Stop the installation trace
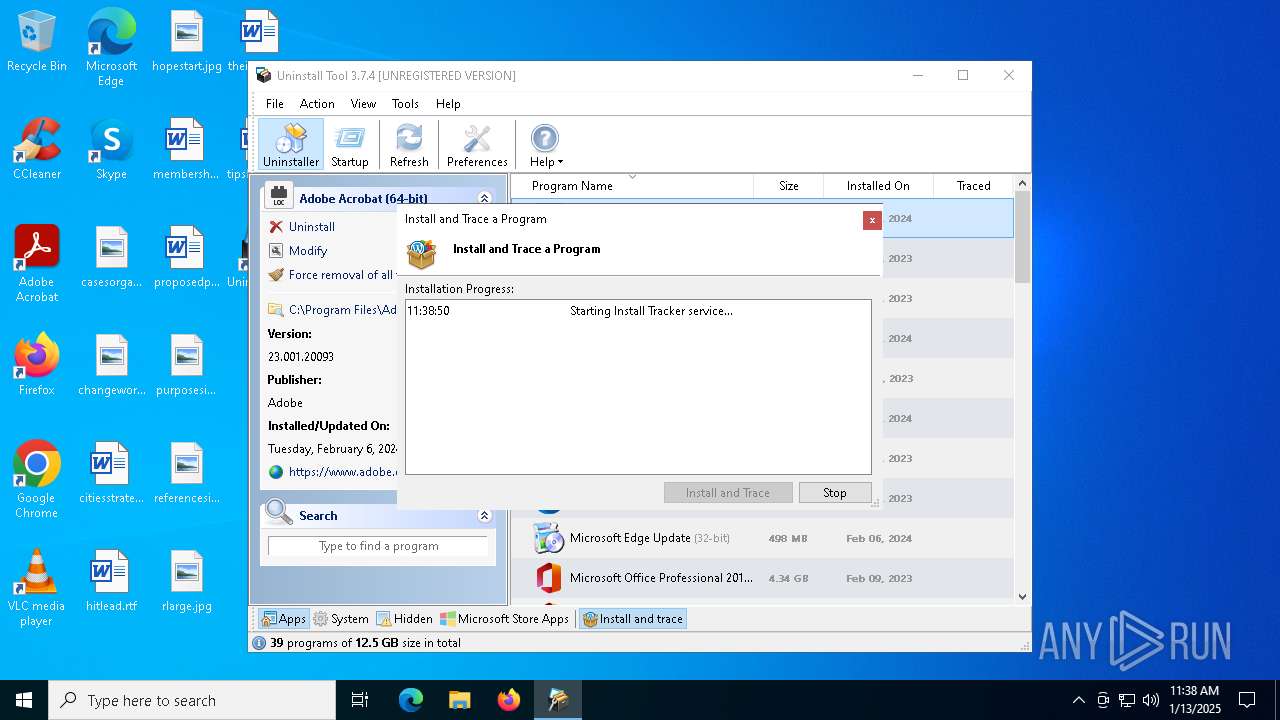This screenshot has width=1280, height=720. (x=835, y=493)
